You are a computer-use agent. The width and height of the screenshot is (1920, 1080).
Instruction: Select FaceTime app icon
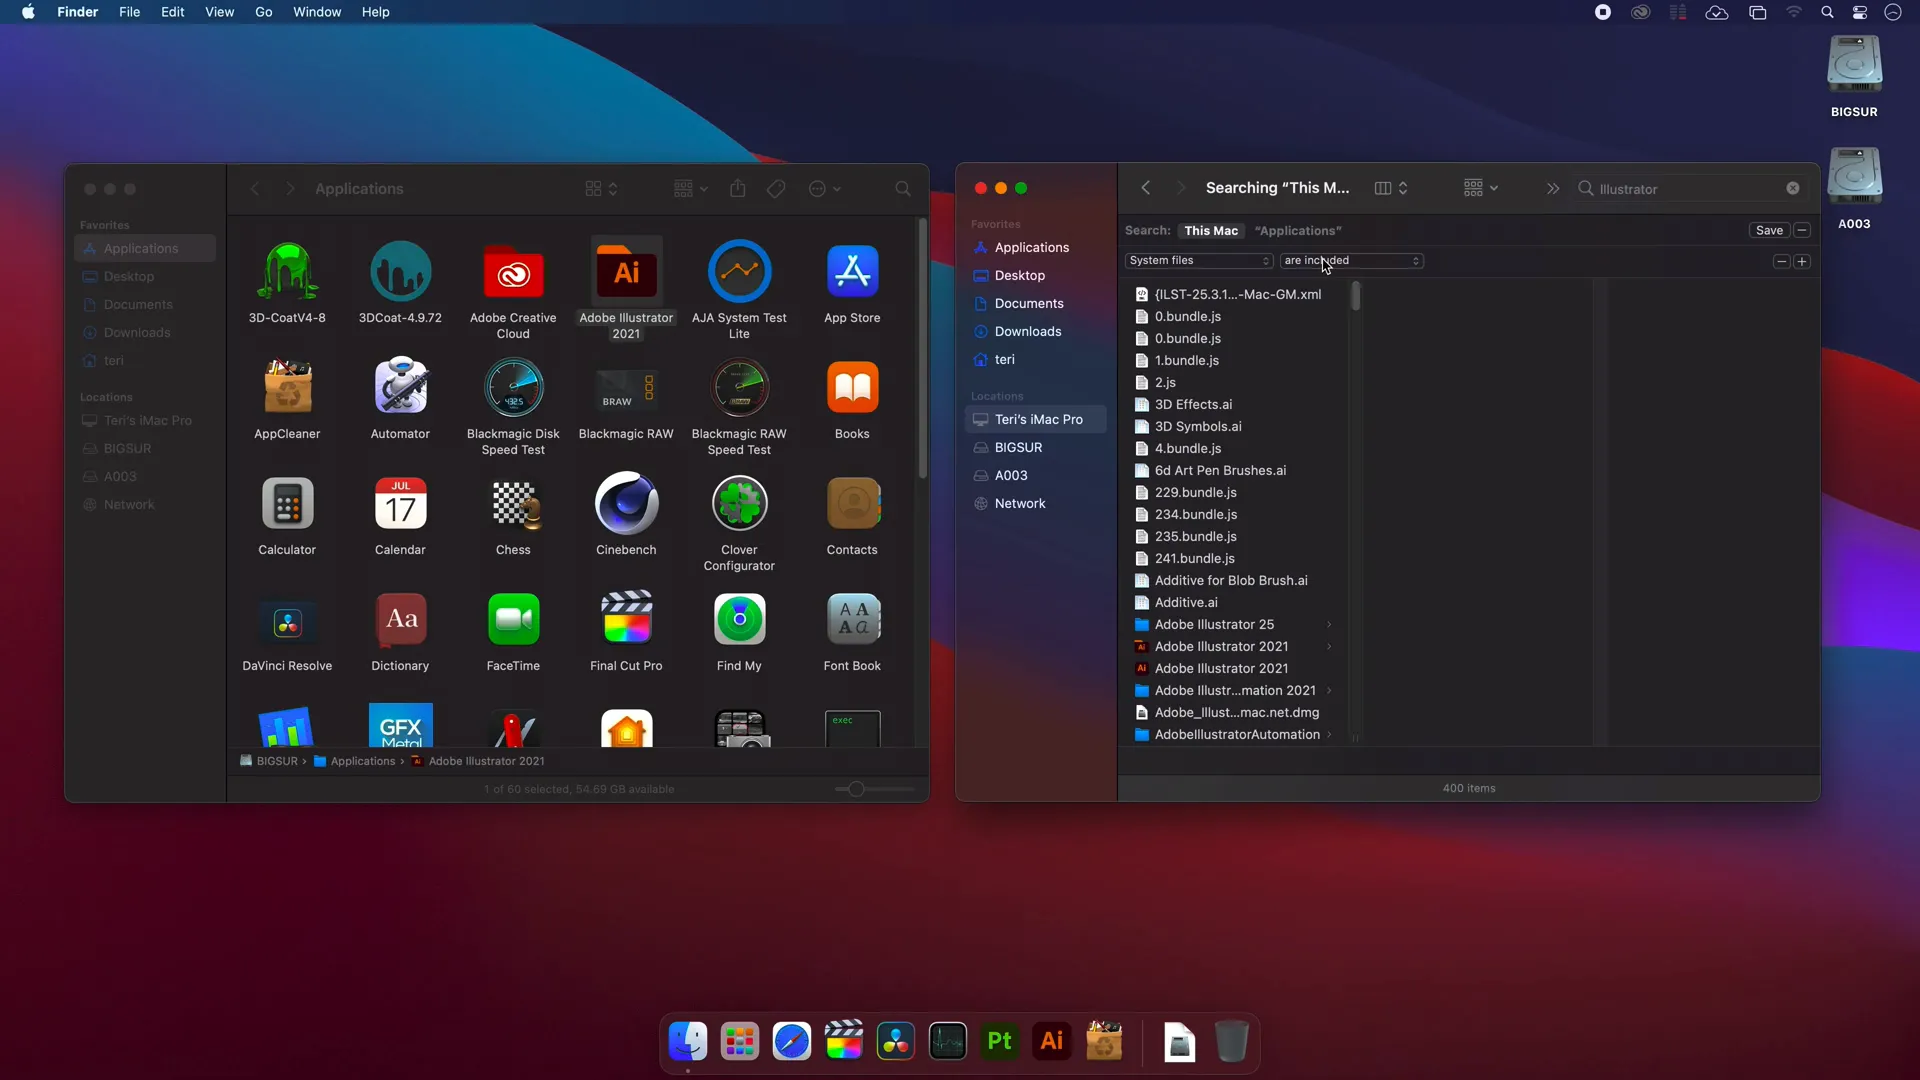tap(513, 619)
